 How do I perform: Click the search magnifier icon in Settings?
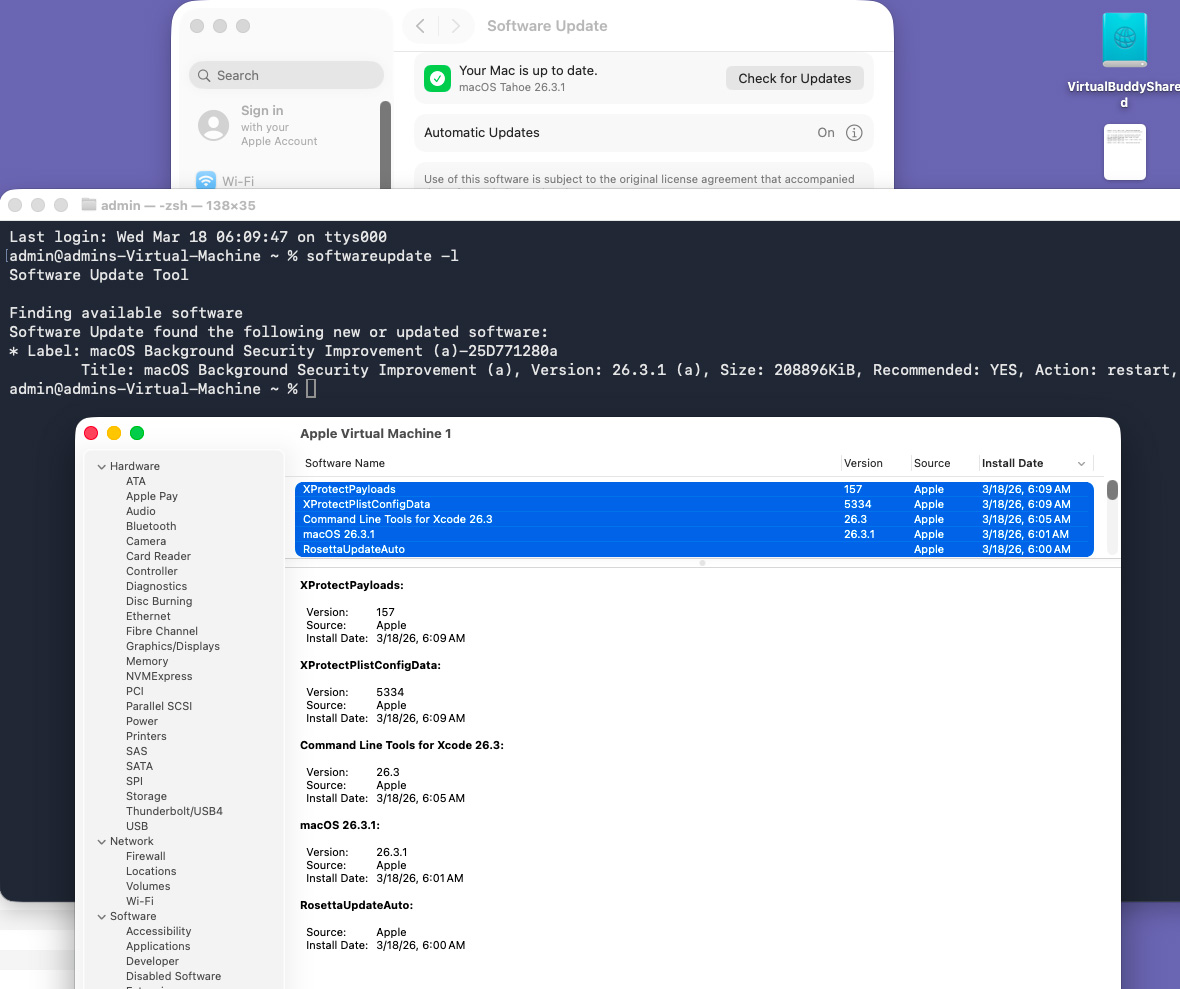(204, 75)
